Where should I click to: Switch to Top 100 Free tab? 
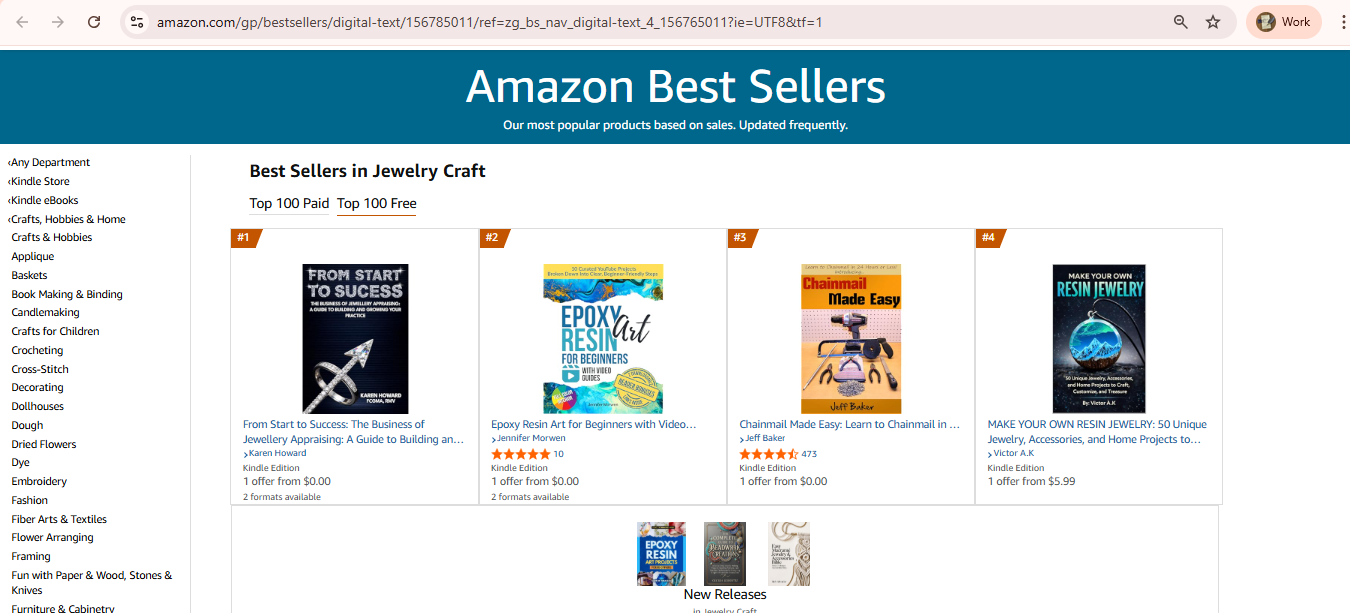point(376,204)
